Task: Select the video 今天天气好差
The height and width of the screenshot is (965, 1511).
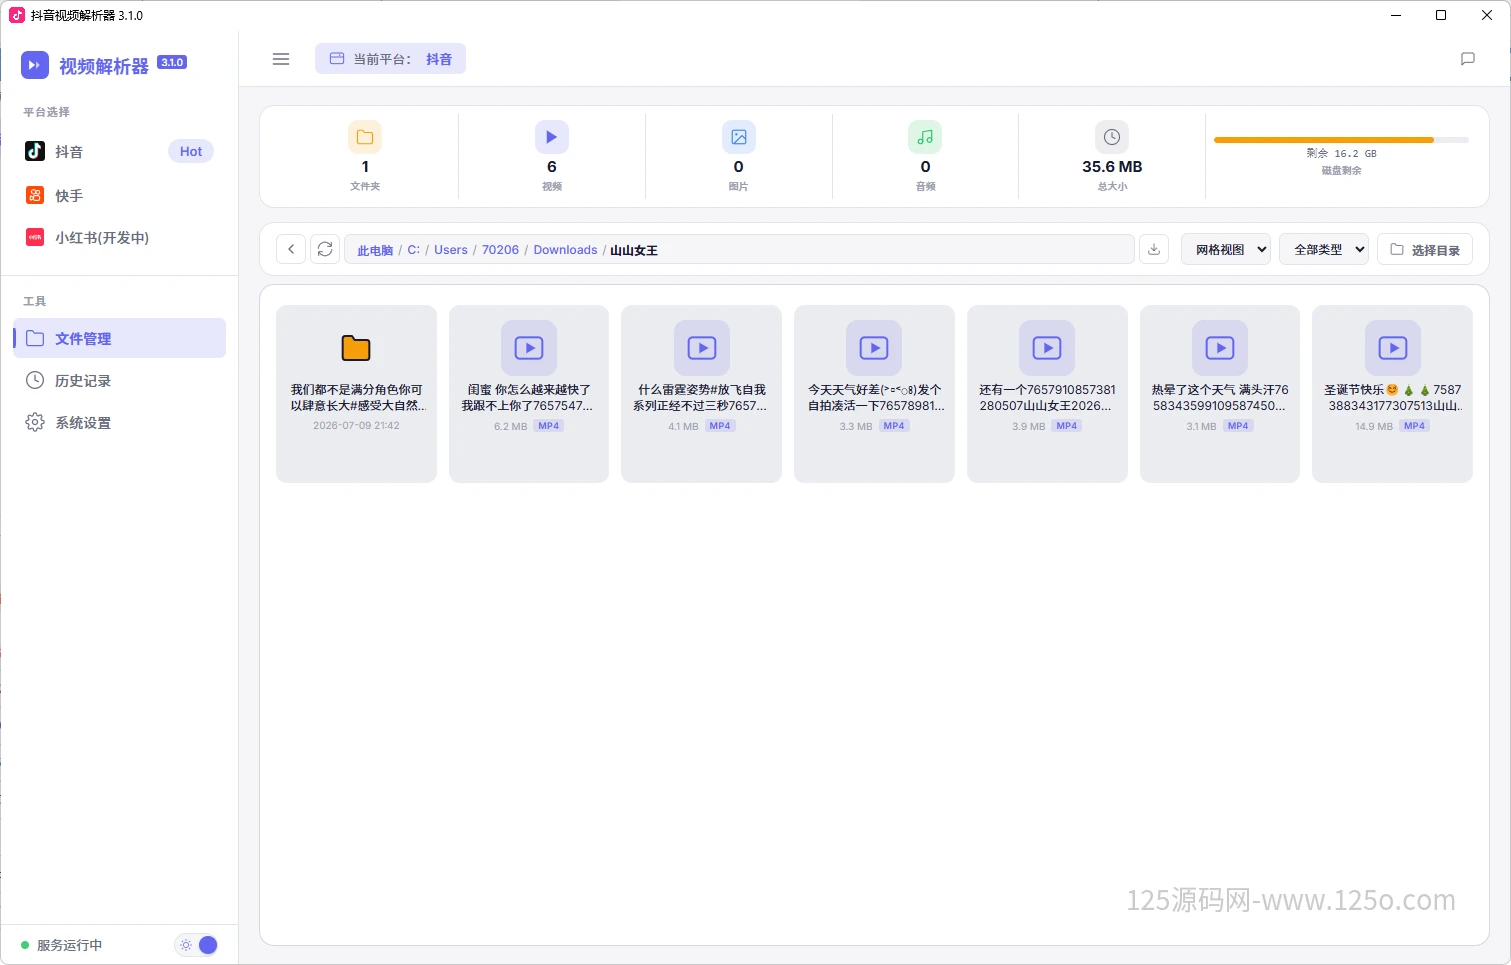Action: point(874,393)
